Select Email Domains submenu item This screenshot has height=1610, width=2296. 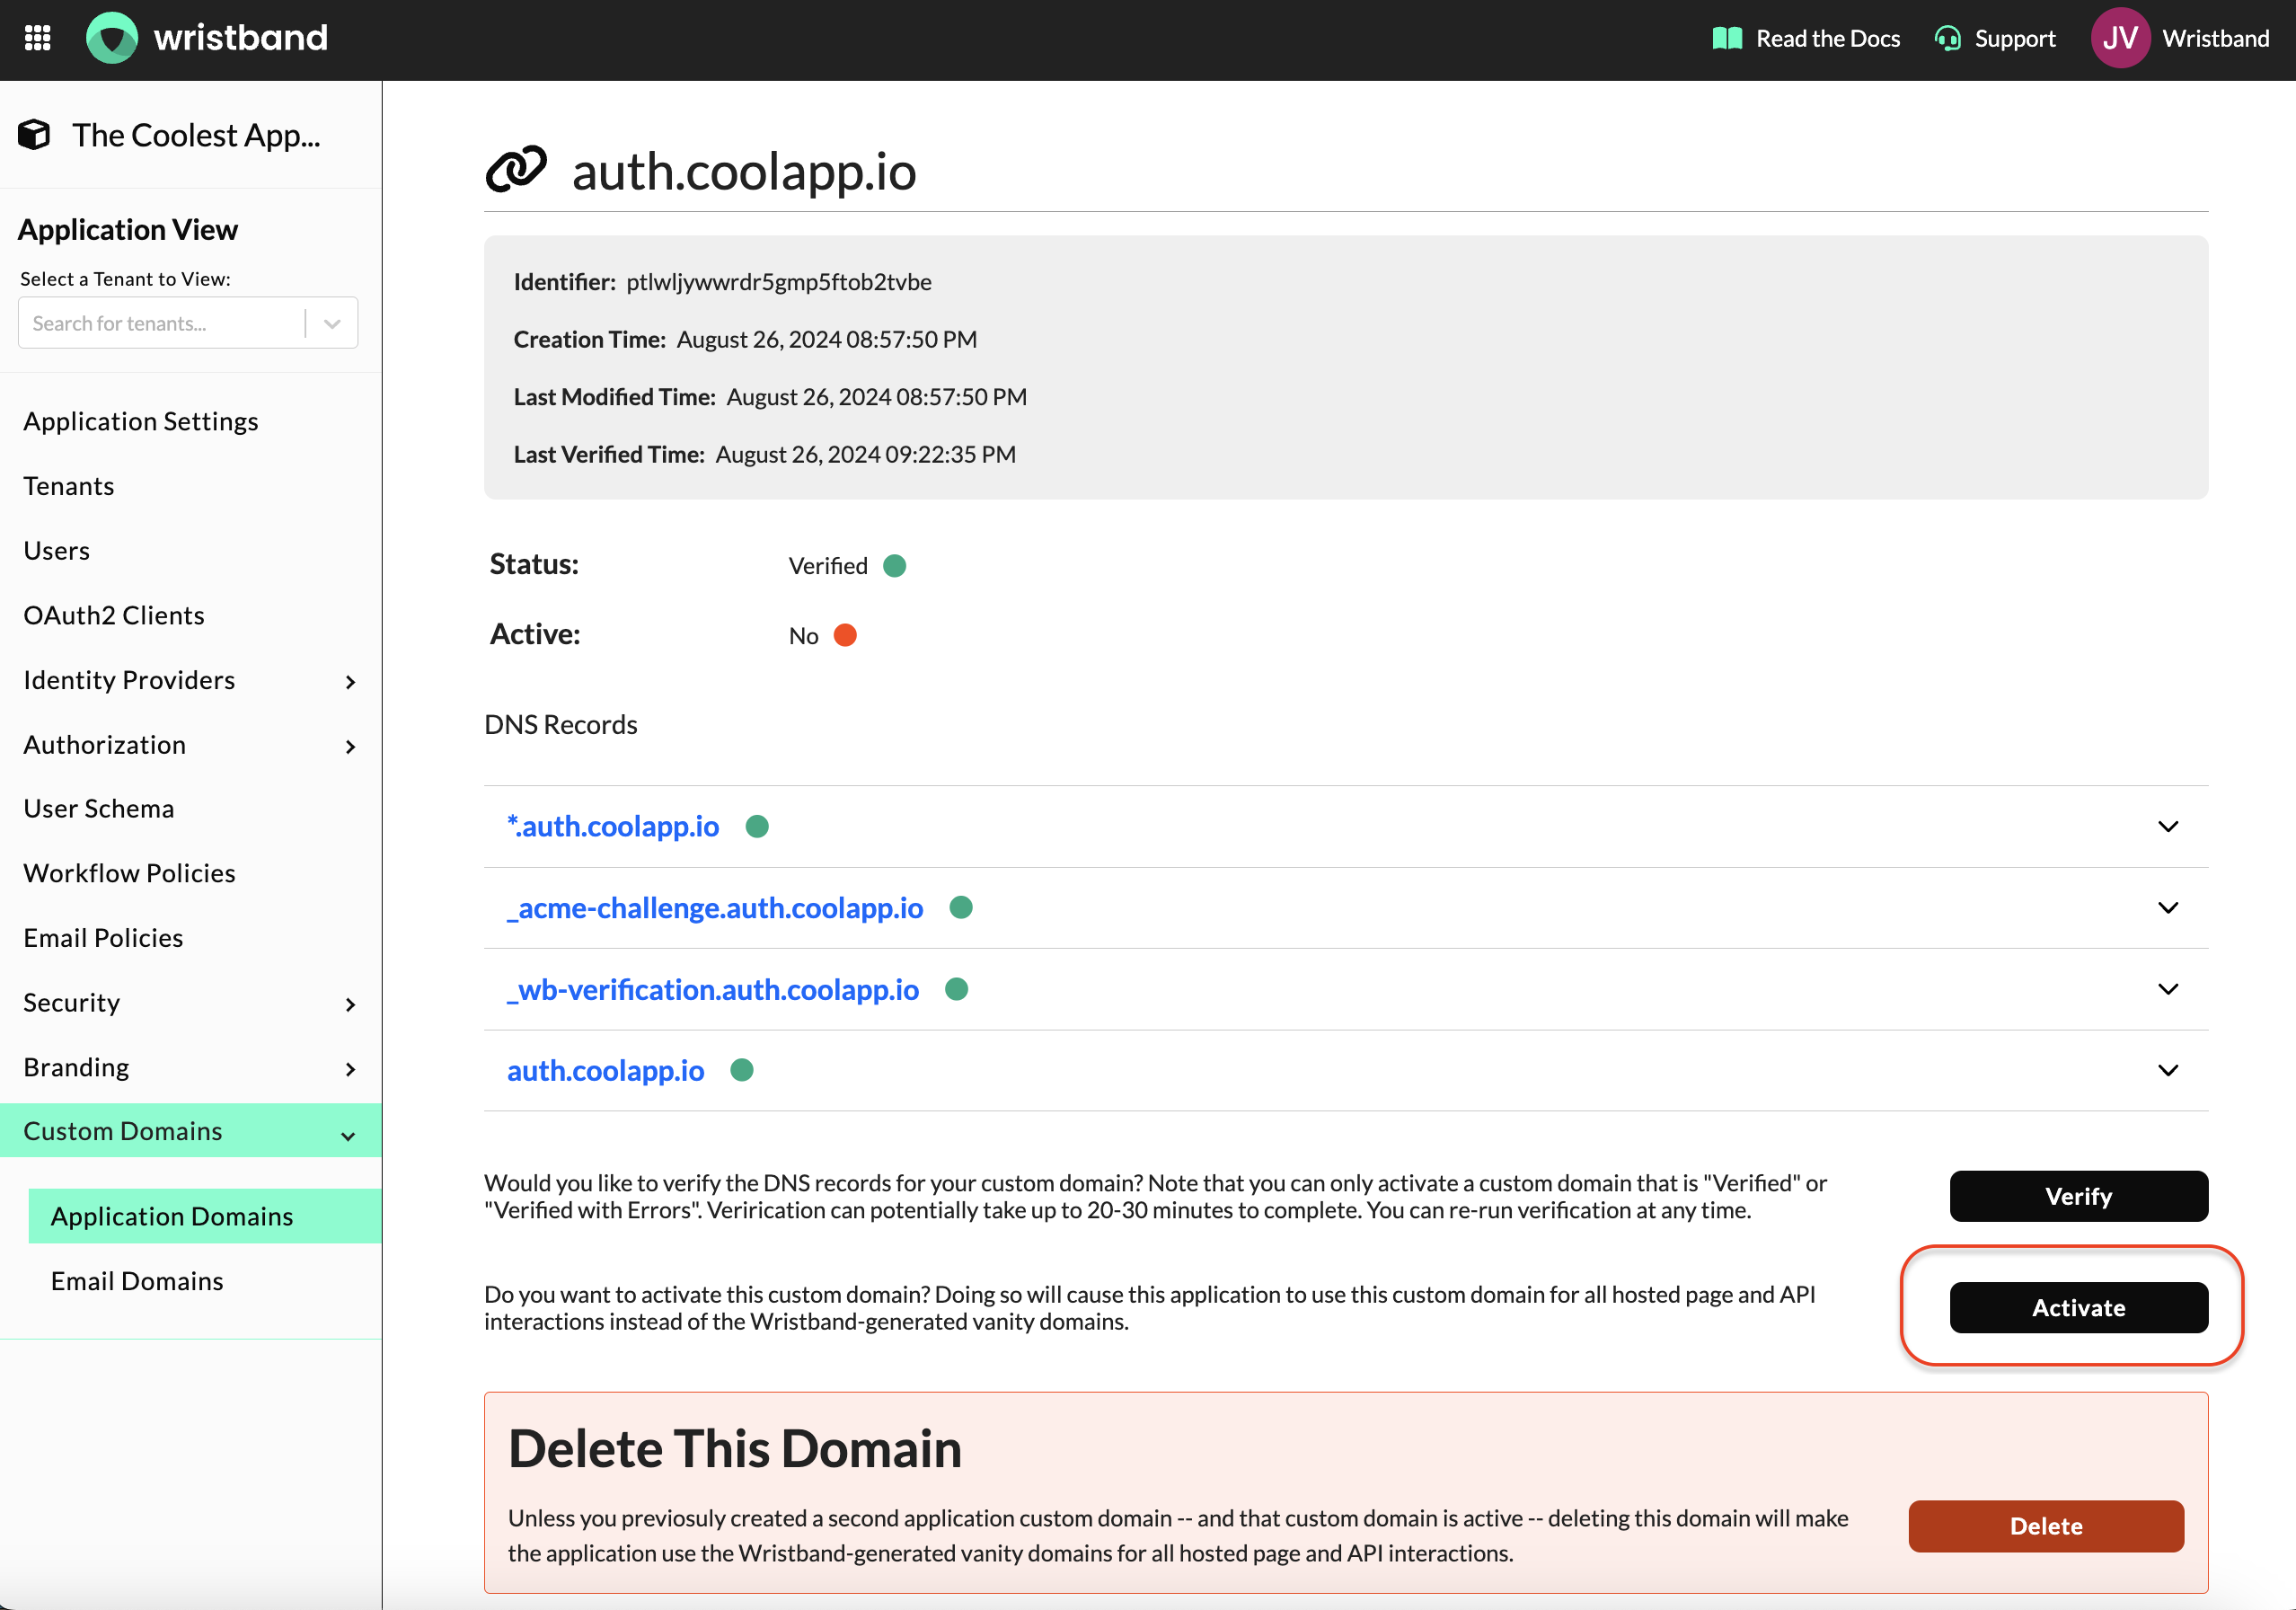pos(137,1281)
